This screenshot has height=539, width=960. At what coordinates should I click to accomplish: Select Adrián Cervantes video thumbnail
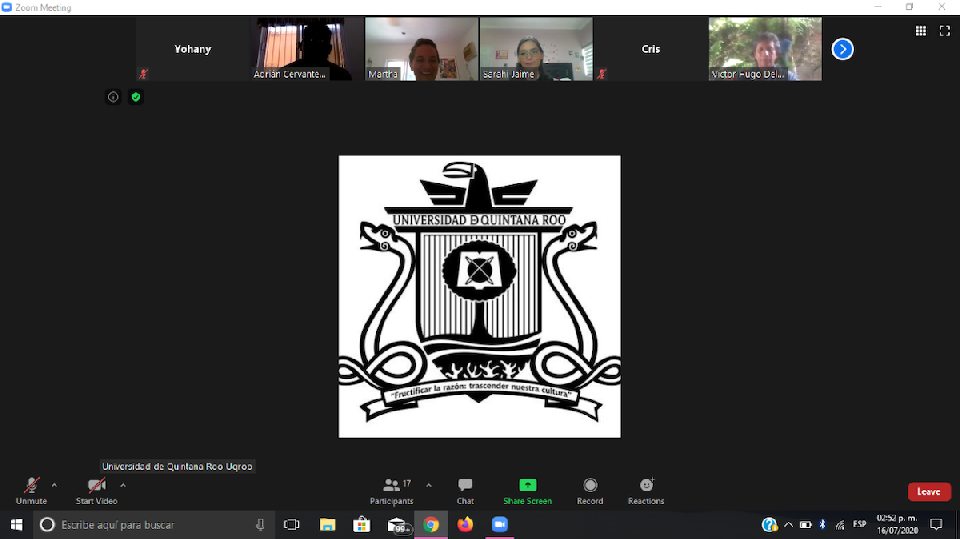coord(307,49)
